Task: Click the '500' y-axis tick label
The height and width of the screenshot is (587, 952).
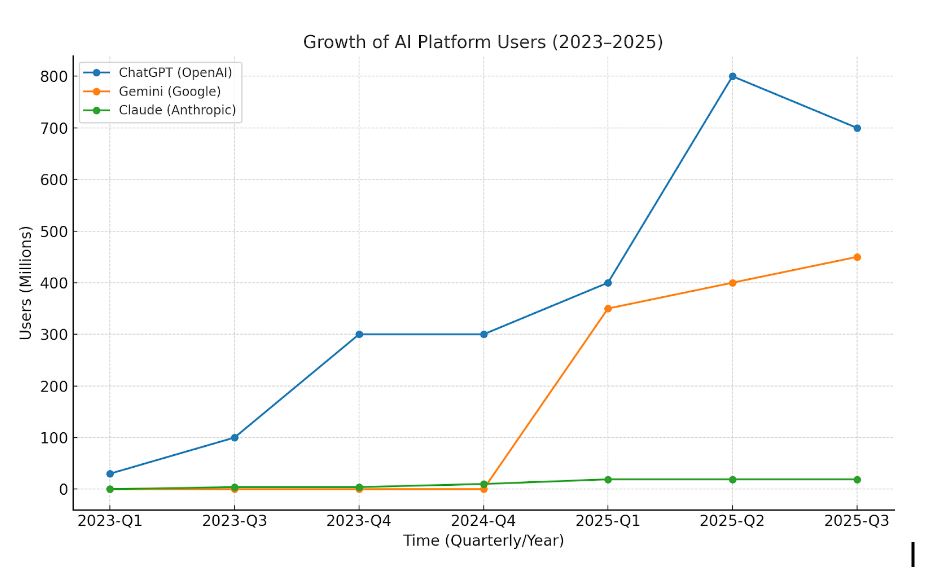Action: click(54, 231)
